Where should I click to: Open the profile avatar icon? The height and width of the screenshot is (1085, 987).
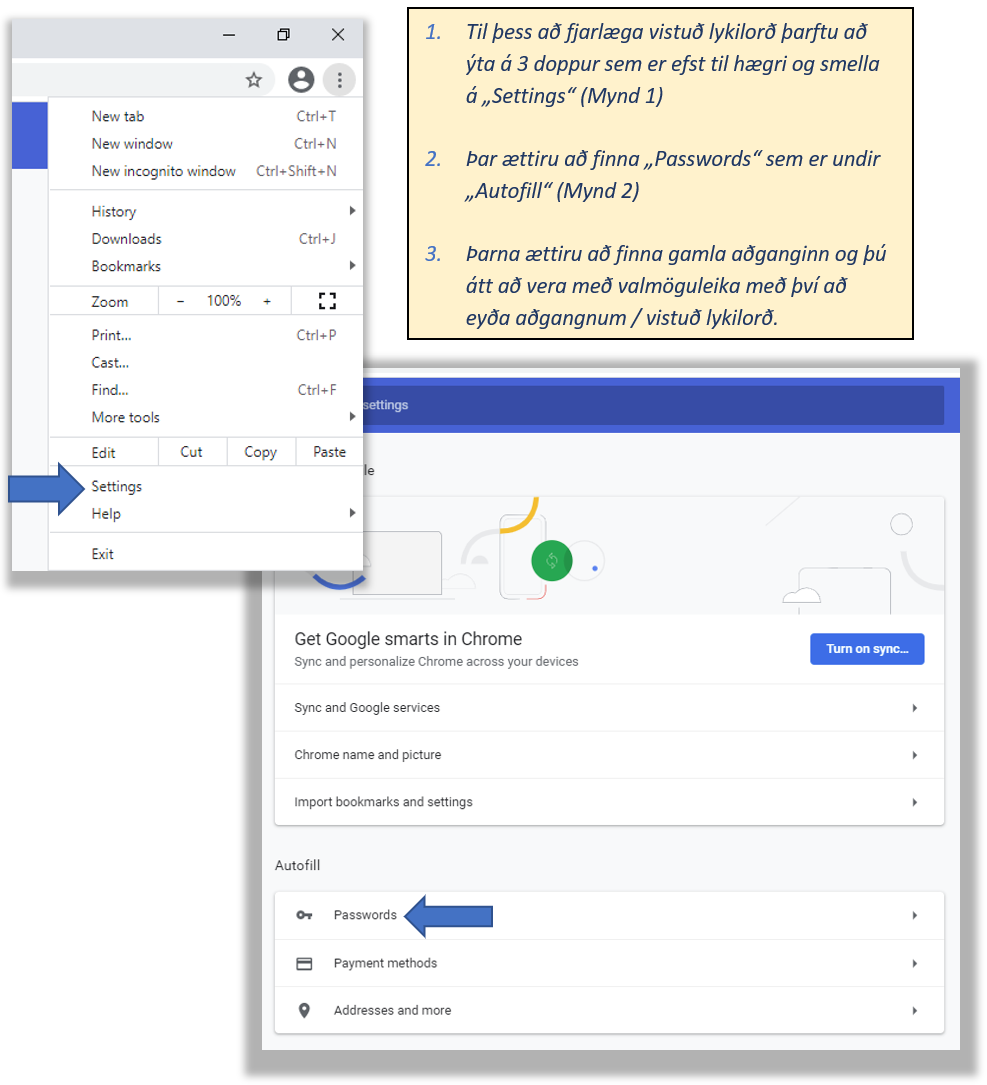(300, 80)
